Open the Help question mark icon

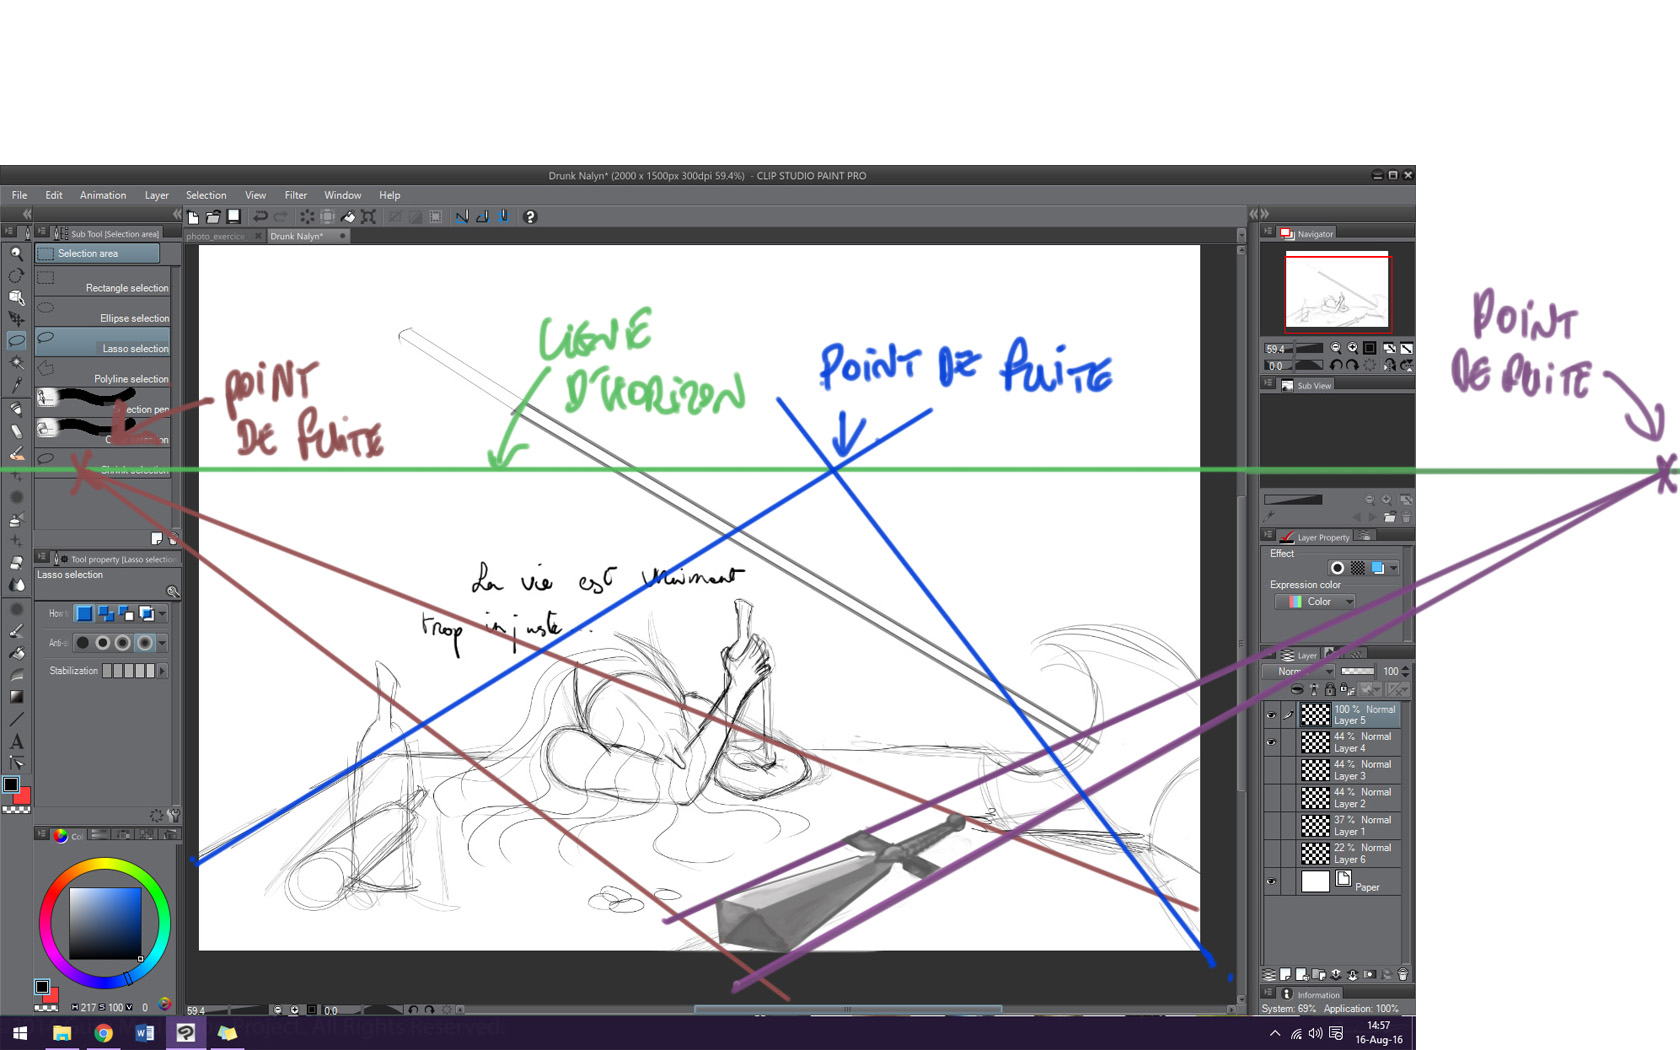[530, 216]
